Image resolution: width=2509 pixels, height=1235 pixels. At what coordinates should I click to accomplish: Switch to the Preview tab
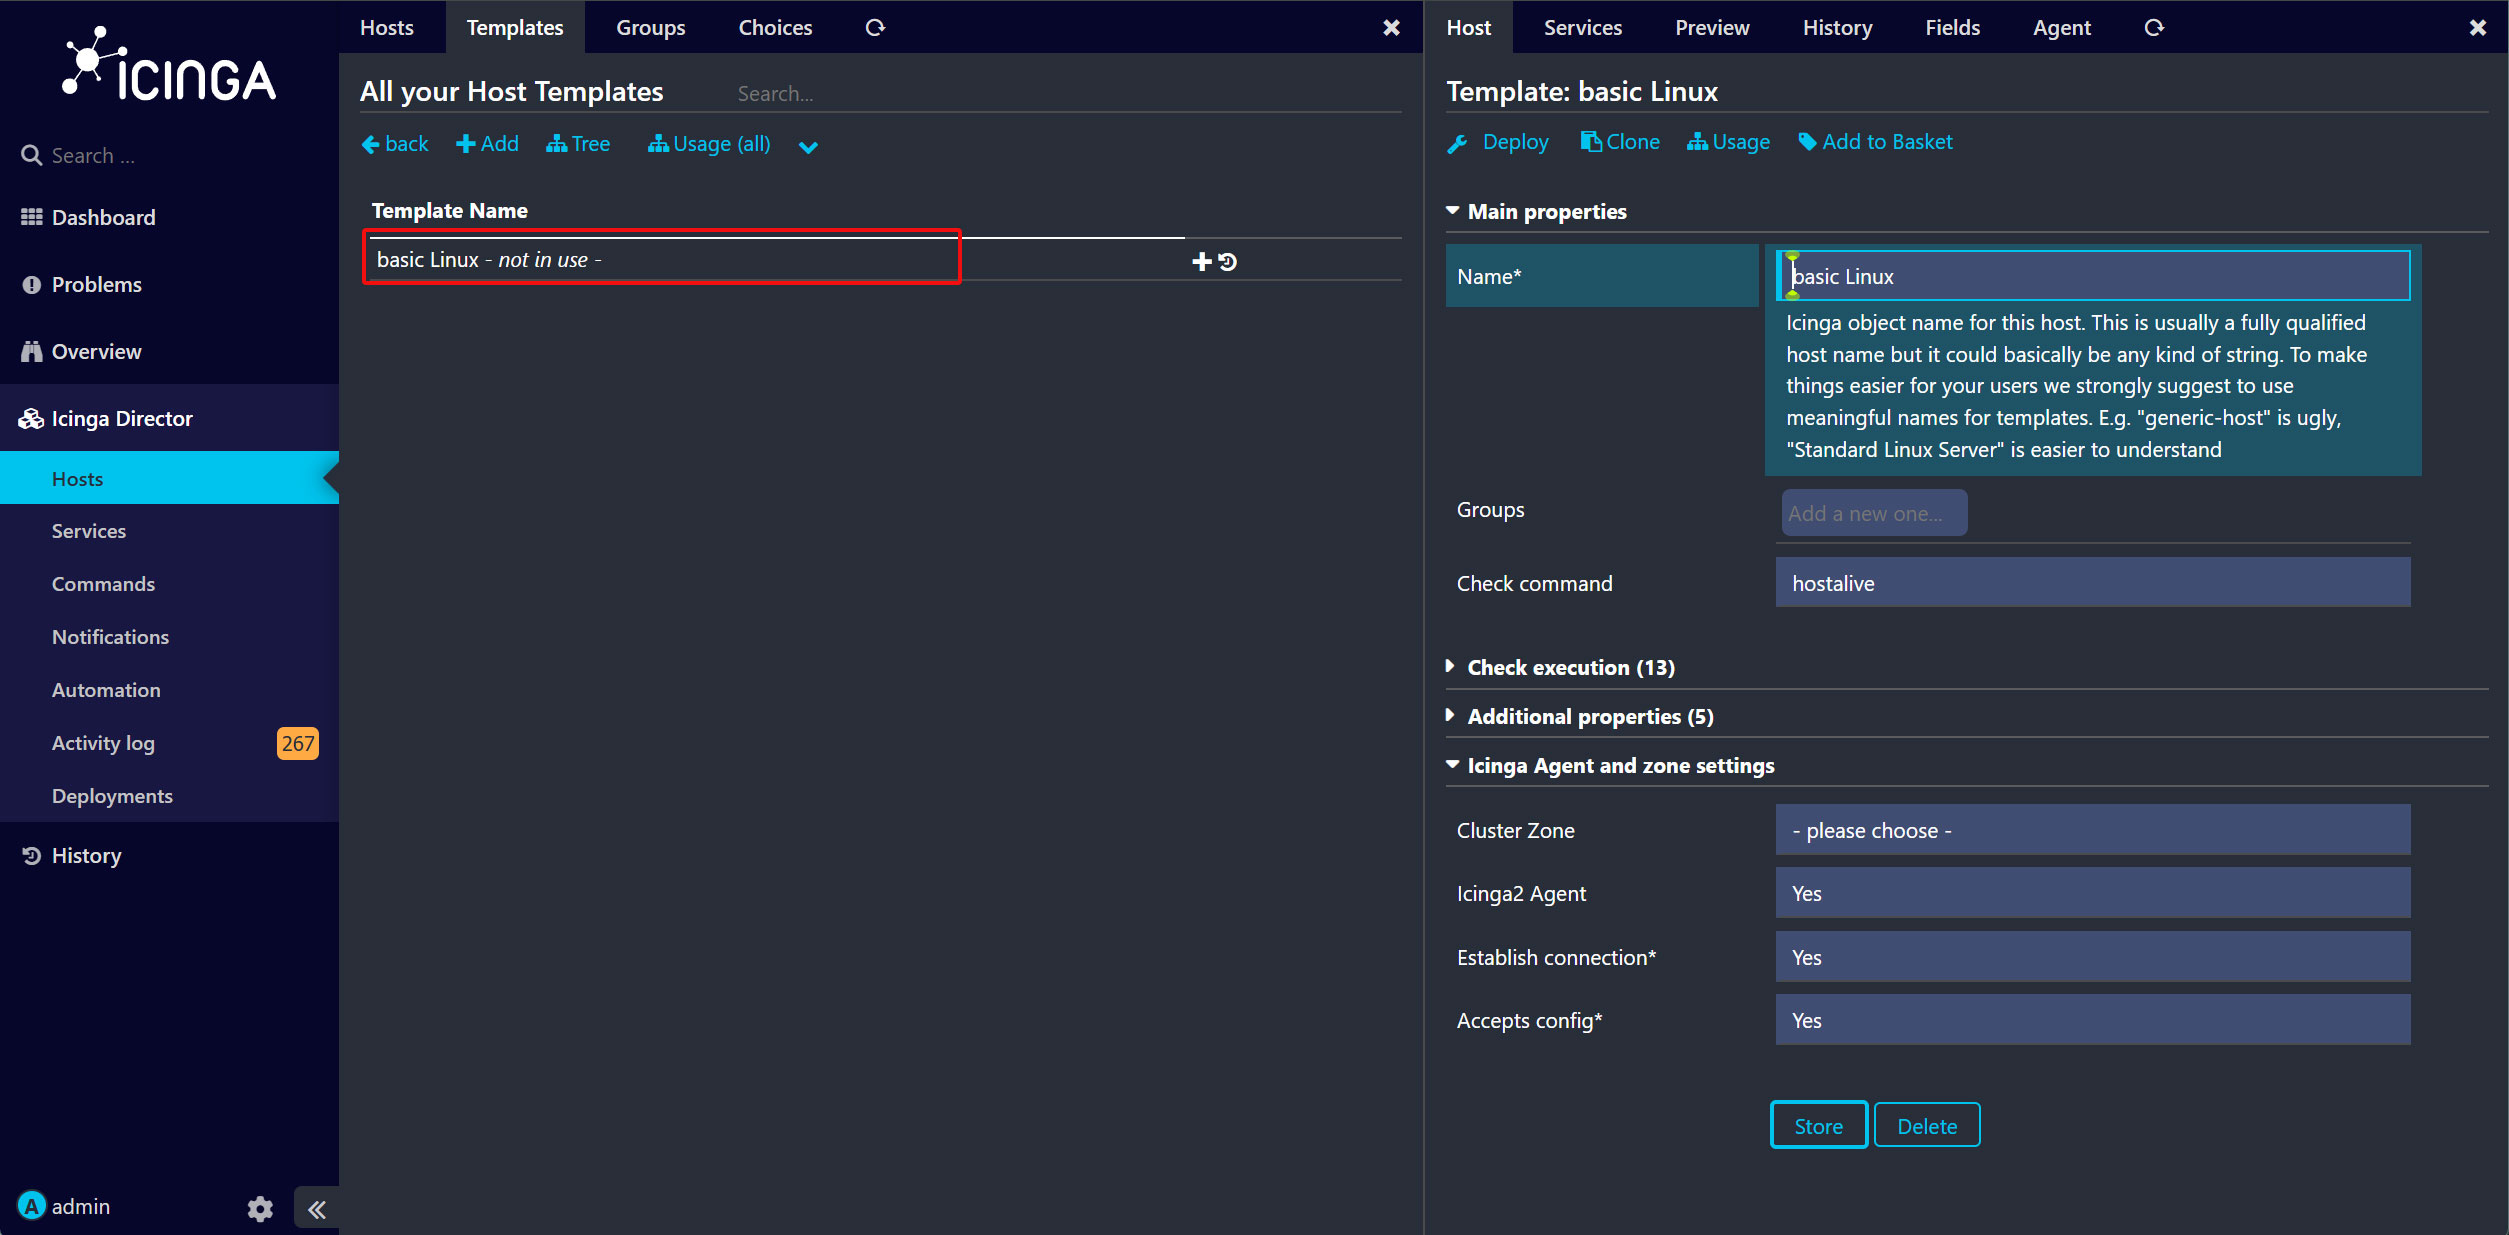tap(1712, 28)
